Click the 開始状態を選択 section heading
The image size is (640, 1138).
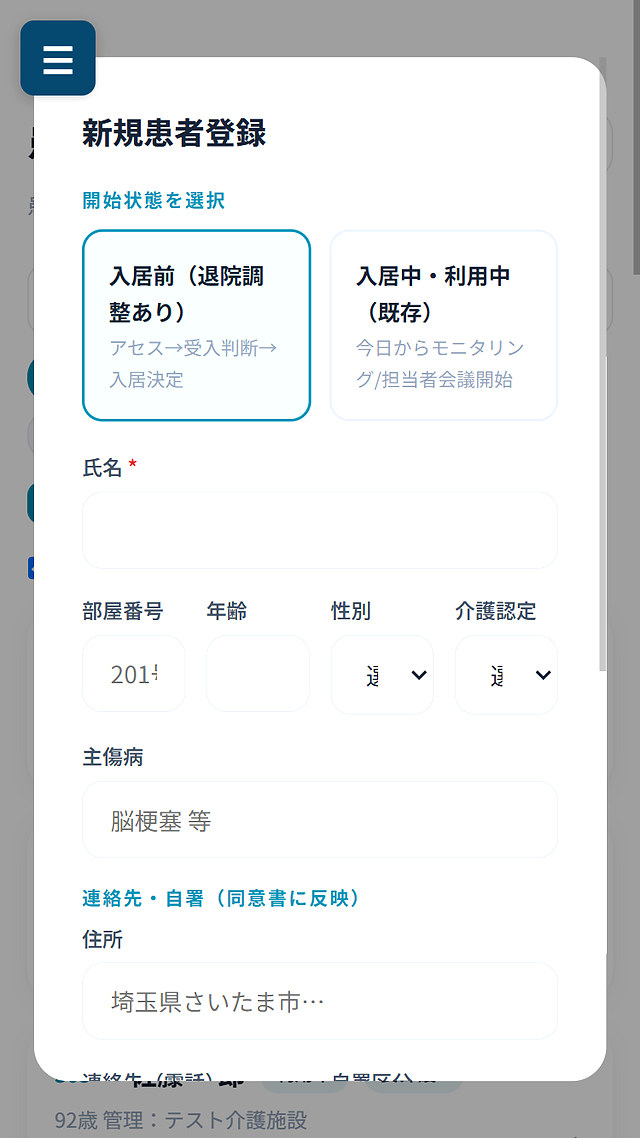point(154,201)
